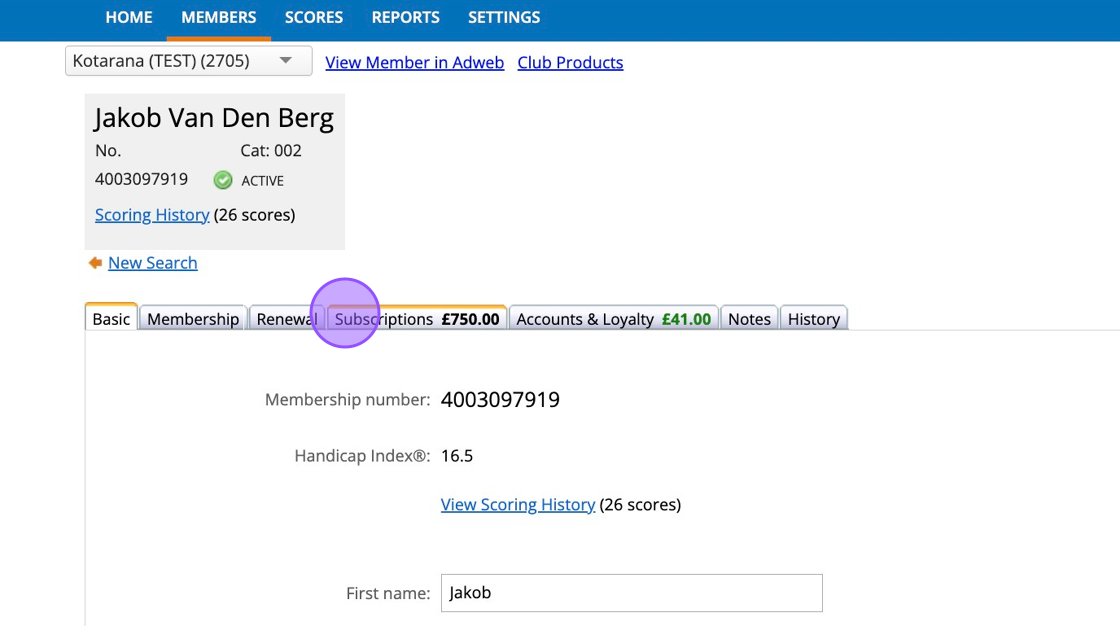
Task: Open the MEMBERS menu
Action: coord(219,18)
